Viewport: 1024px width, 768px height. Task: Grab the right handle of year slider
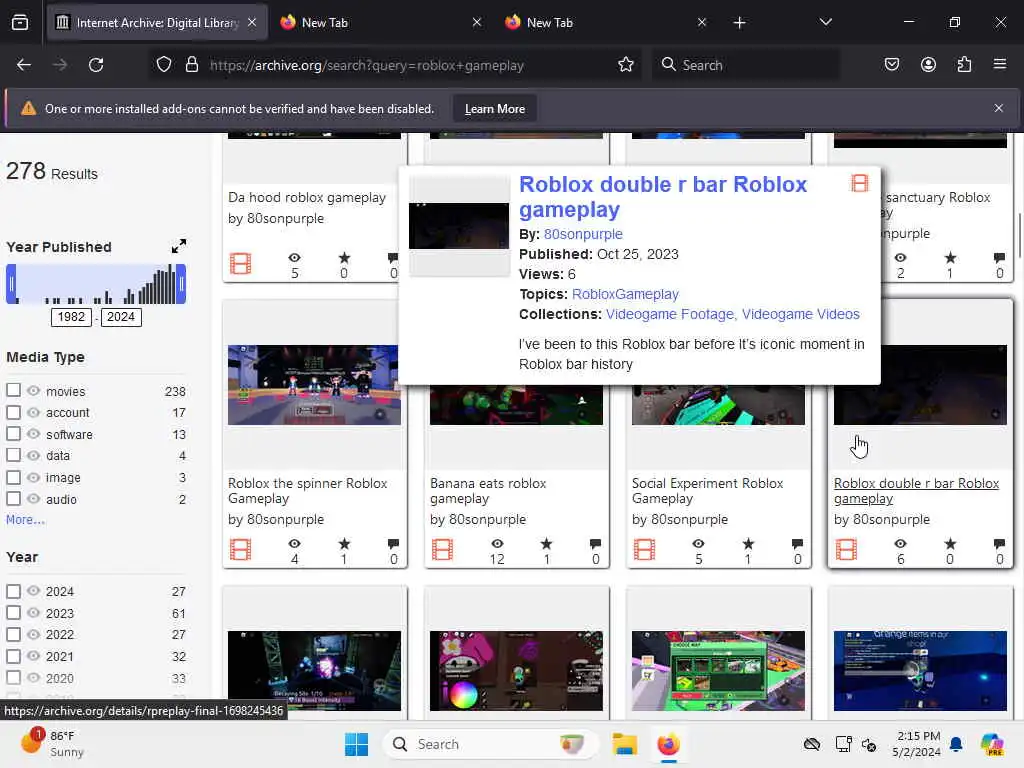[x=181, y=284]
